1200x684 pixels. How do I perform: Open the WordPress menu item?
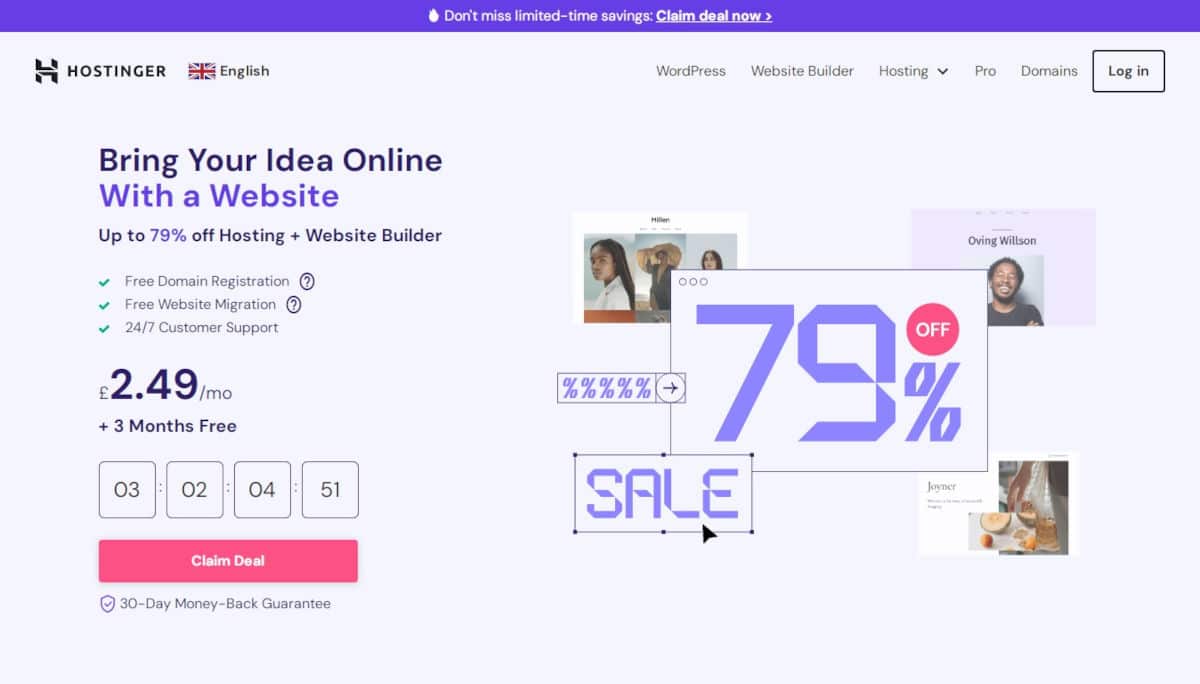click(691, 71)
